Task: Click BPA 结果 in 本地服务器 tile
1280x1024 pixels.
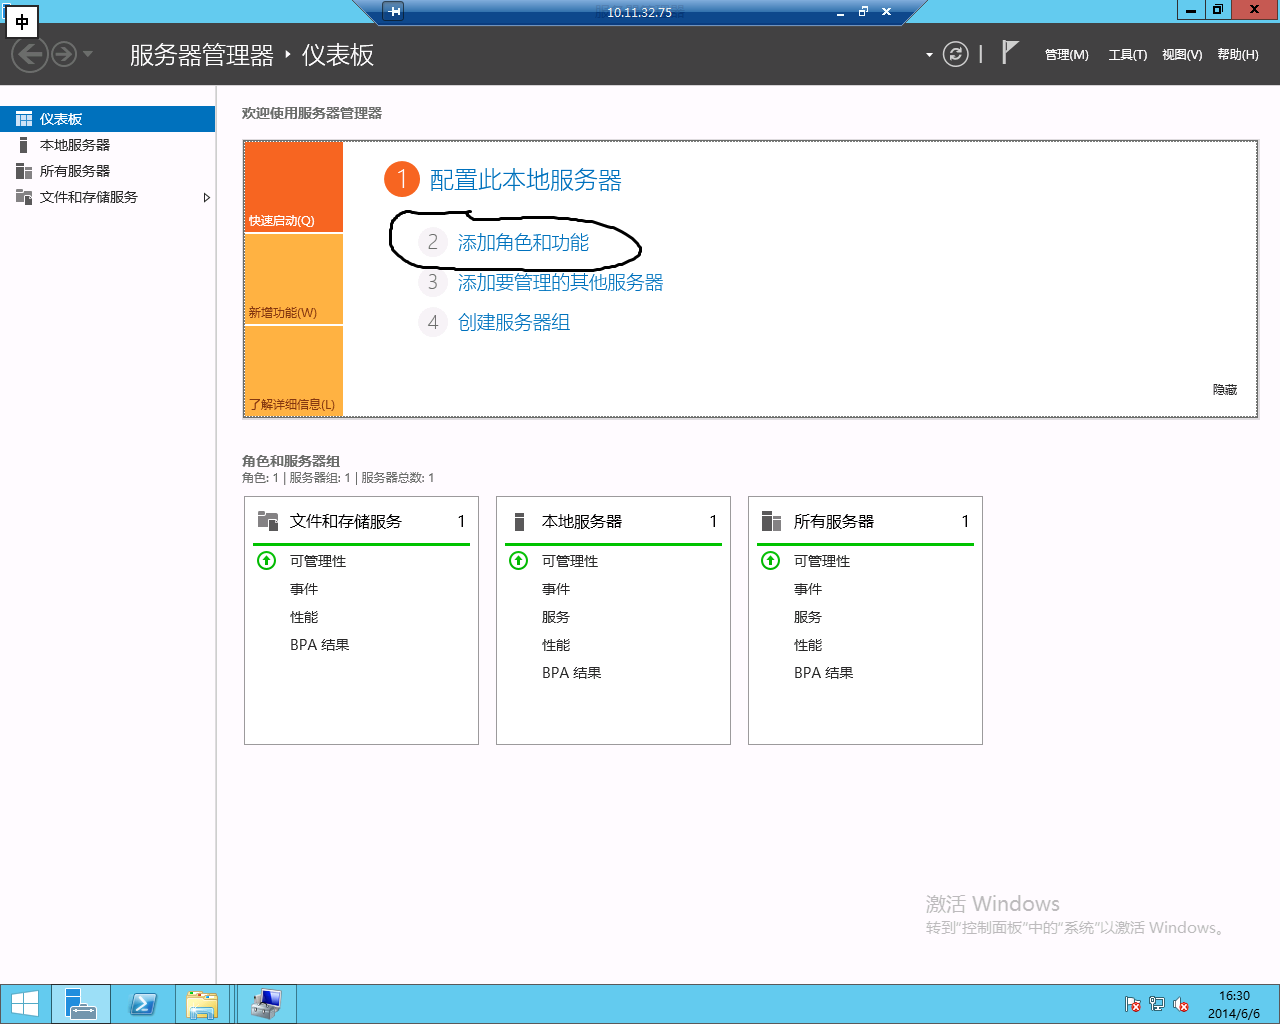Action: click(572, 673)
